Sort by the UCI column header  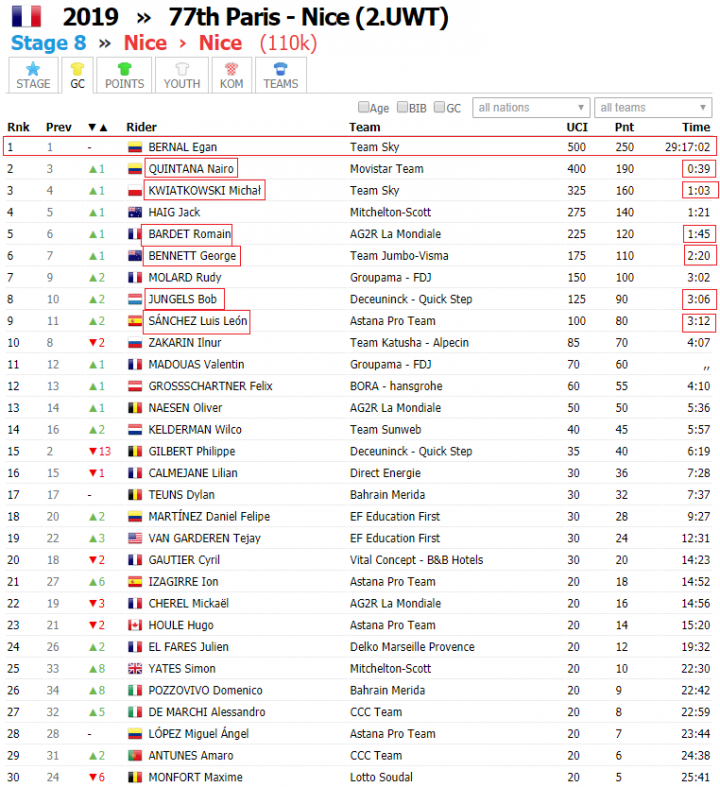[577, 127]
